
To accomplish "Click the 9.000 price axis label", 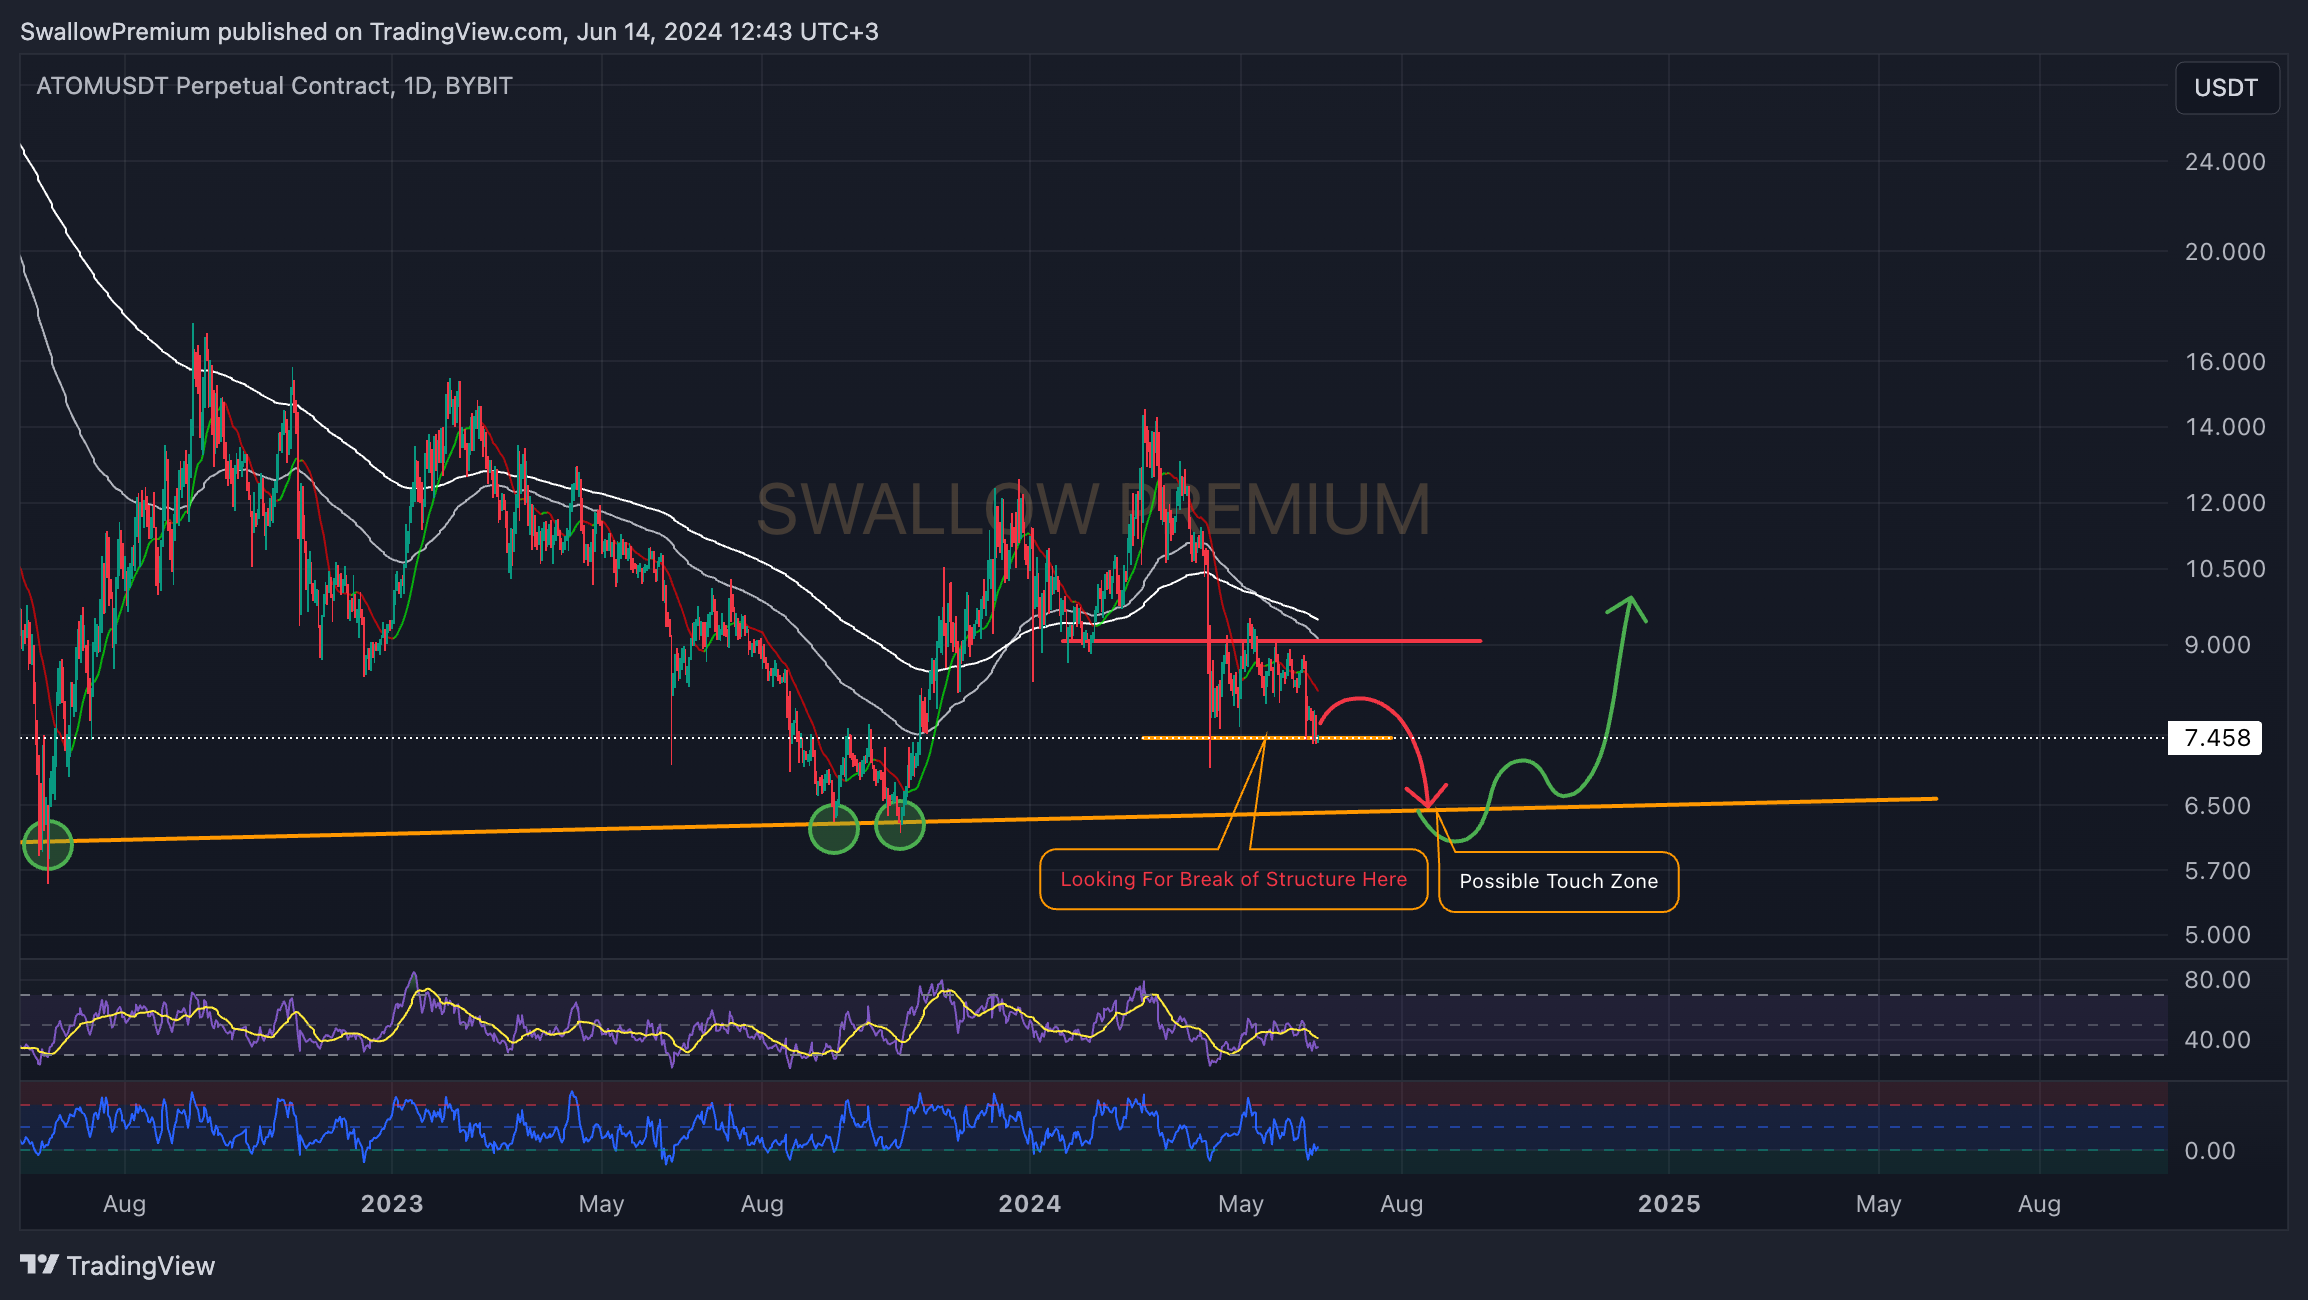I will [x=2217, y=645].
